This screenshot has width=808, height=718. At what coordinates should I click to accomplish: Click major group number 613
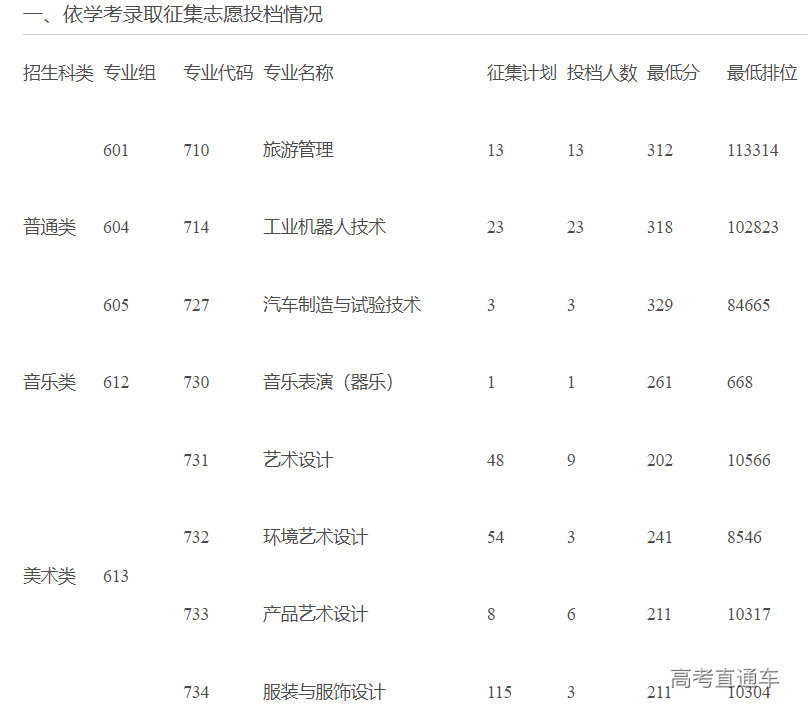[116, 576]
